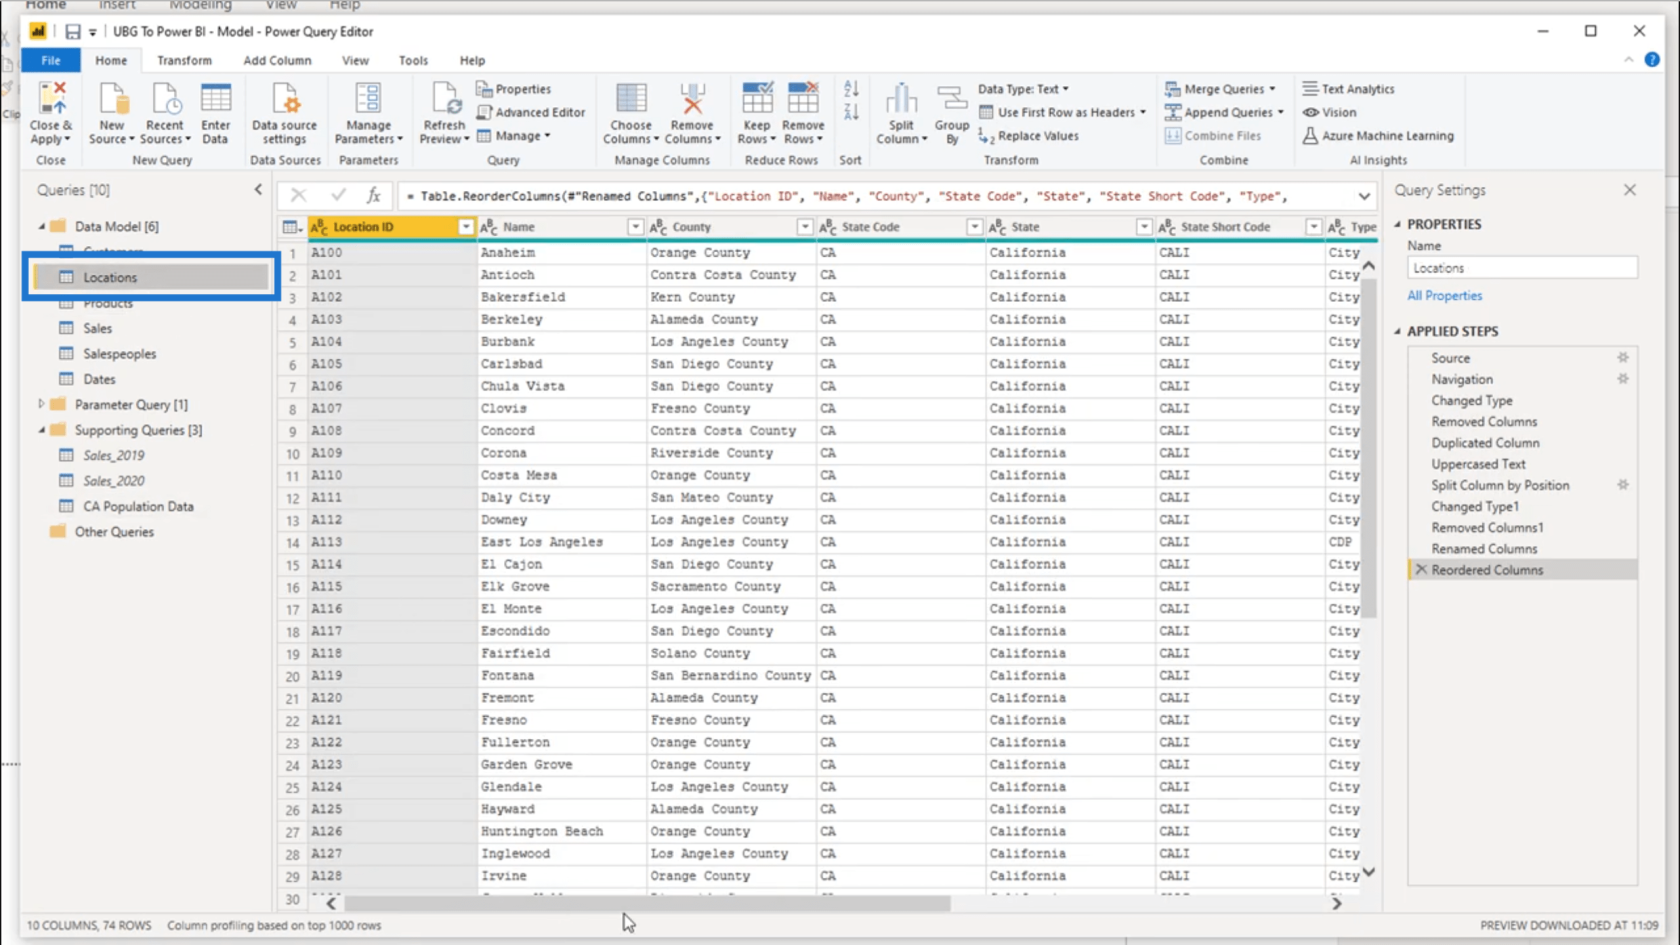Open the Data Type: Text dropdown

coord(1023,89)
